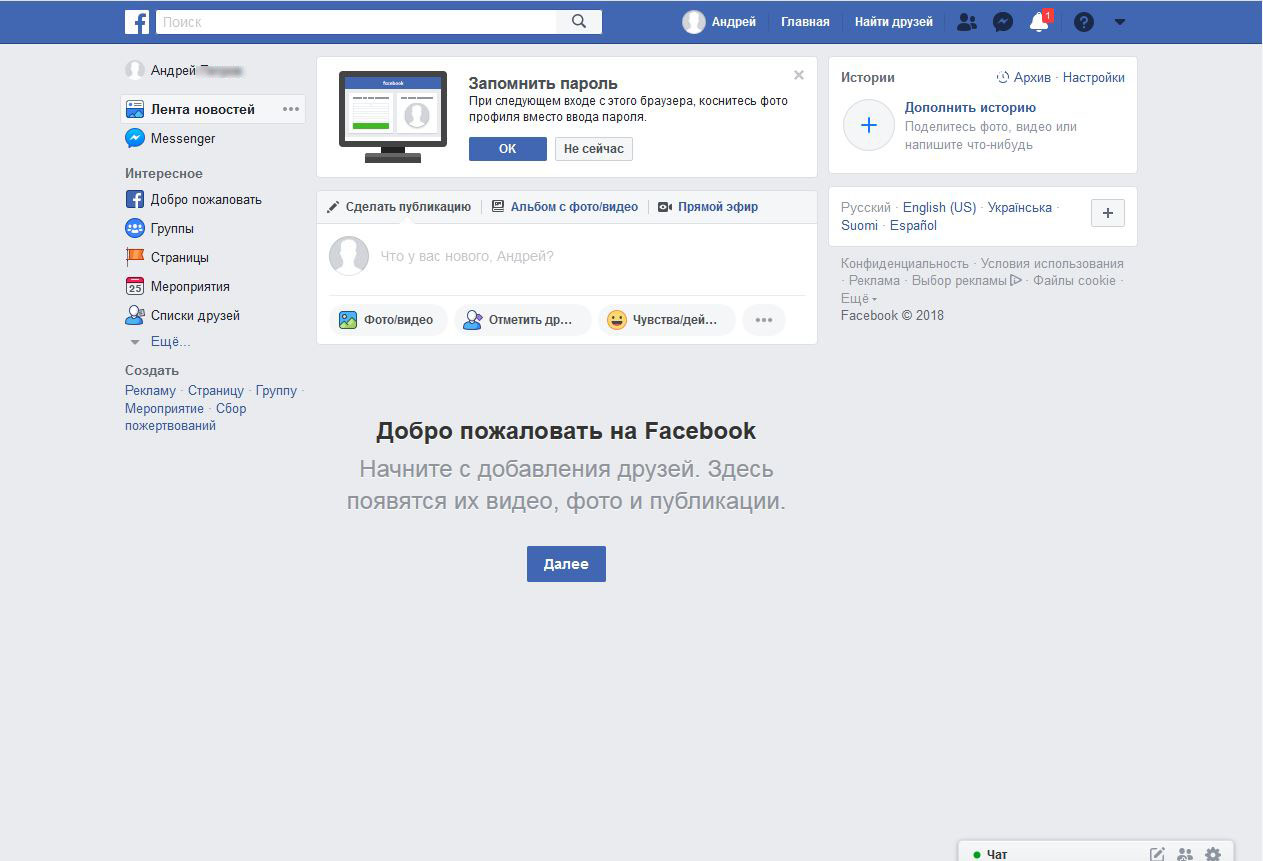Open the notifications bell with 1 alert

[x=1039, y=21]
